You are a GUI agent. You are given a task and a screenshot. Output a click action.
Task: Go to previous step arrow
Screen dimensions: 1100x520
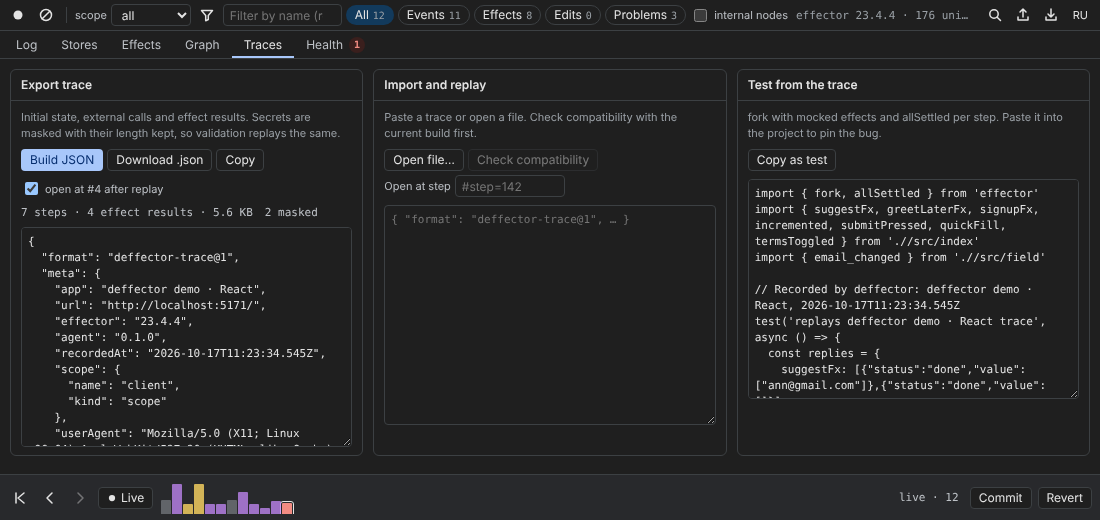(x=50, y=498)
